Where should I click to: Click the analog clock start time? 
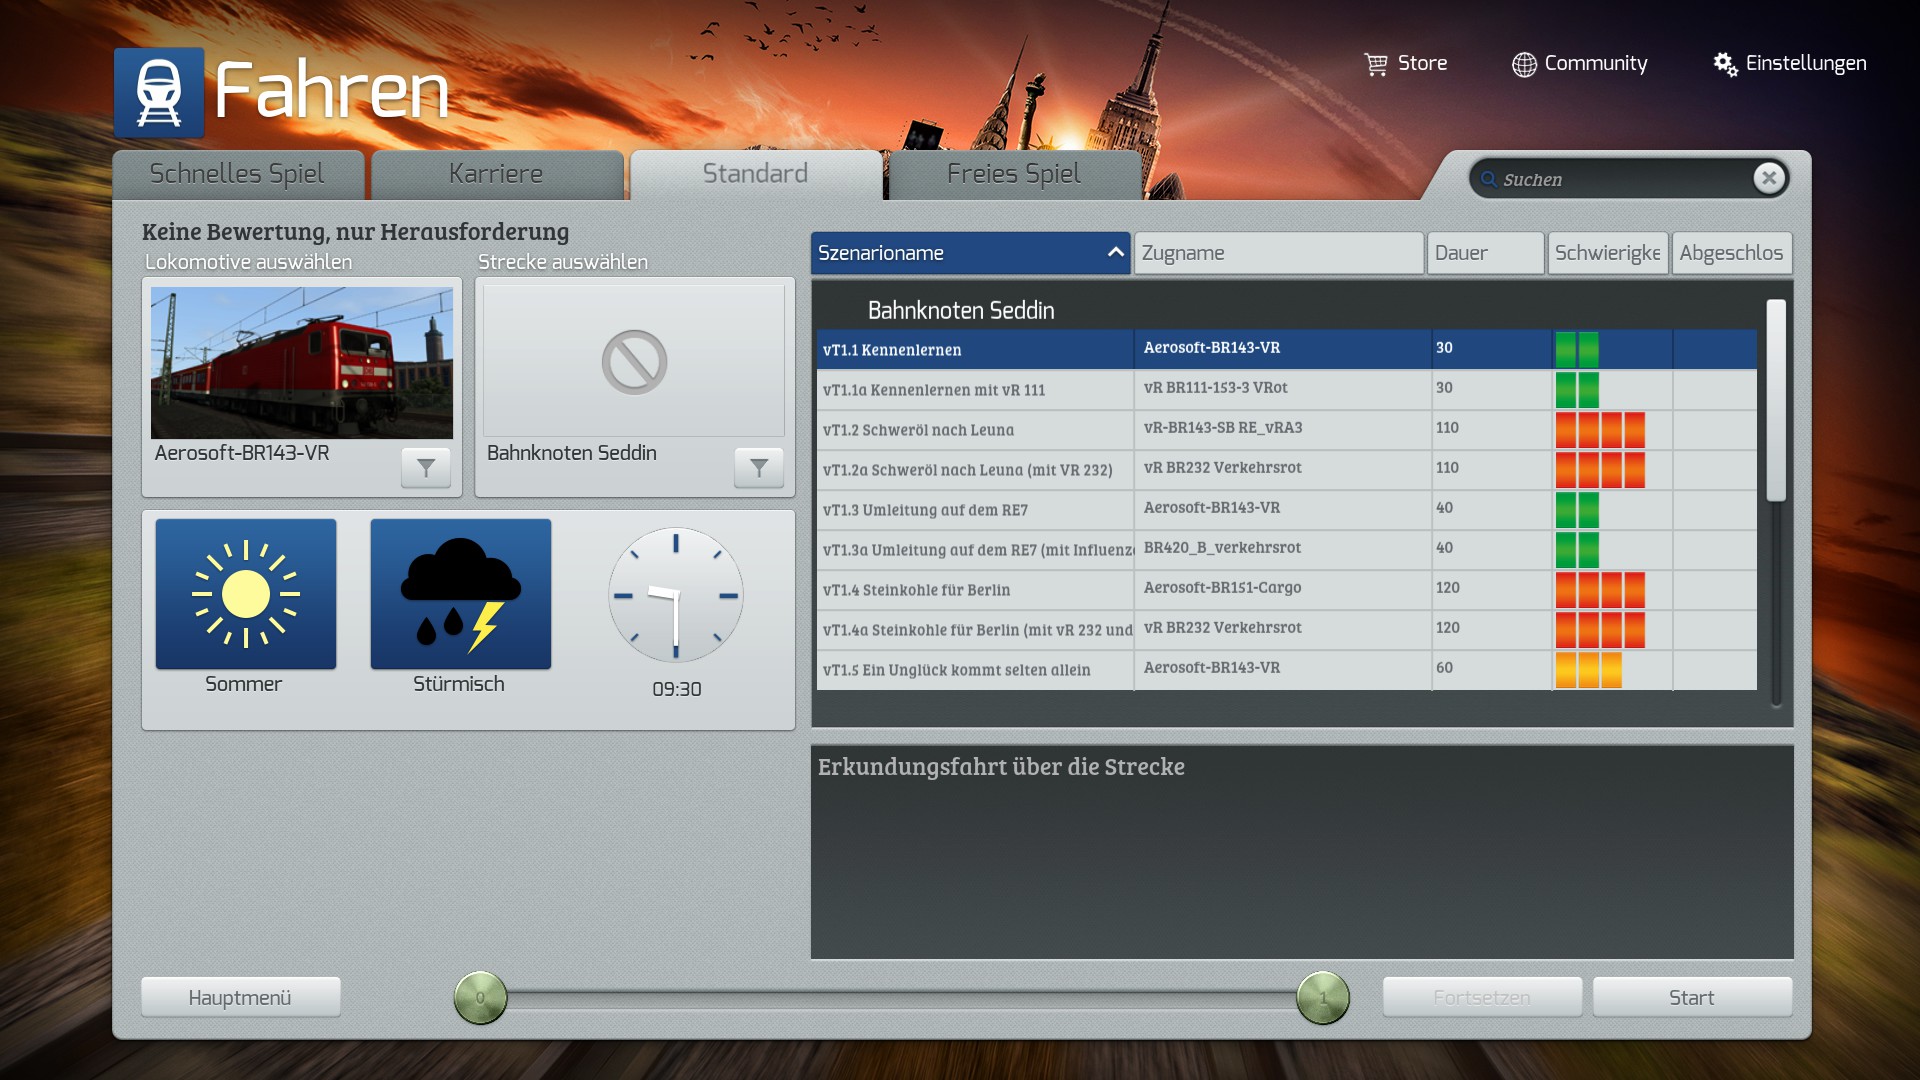point(676,596)
